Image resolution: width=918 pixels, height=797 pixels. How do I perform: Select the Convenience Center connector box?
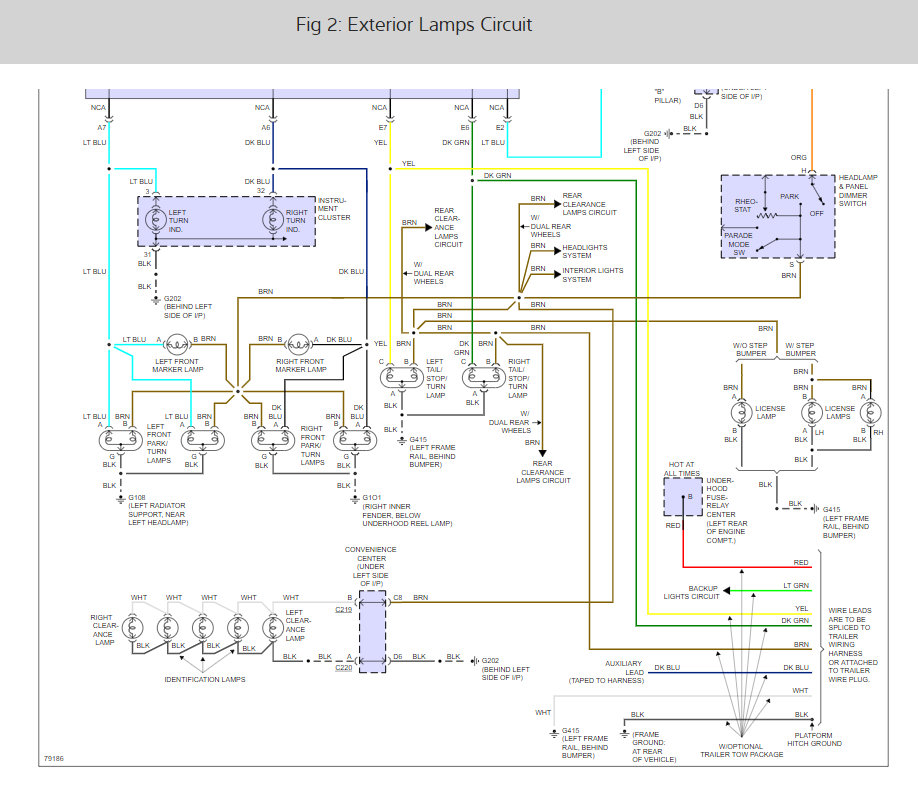click(x=372, y=631)
